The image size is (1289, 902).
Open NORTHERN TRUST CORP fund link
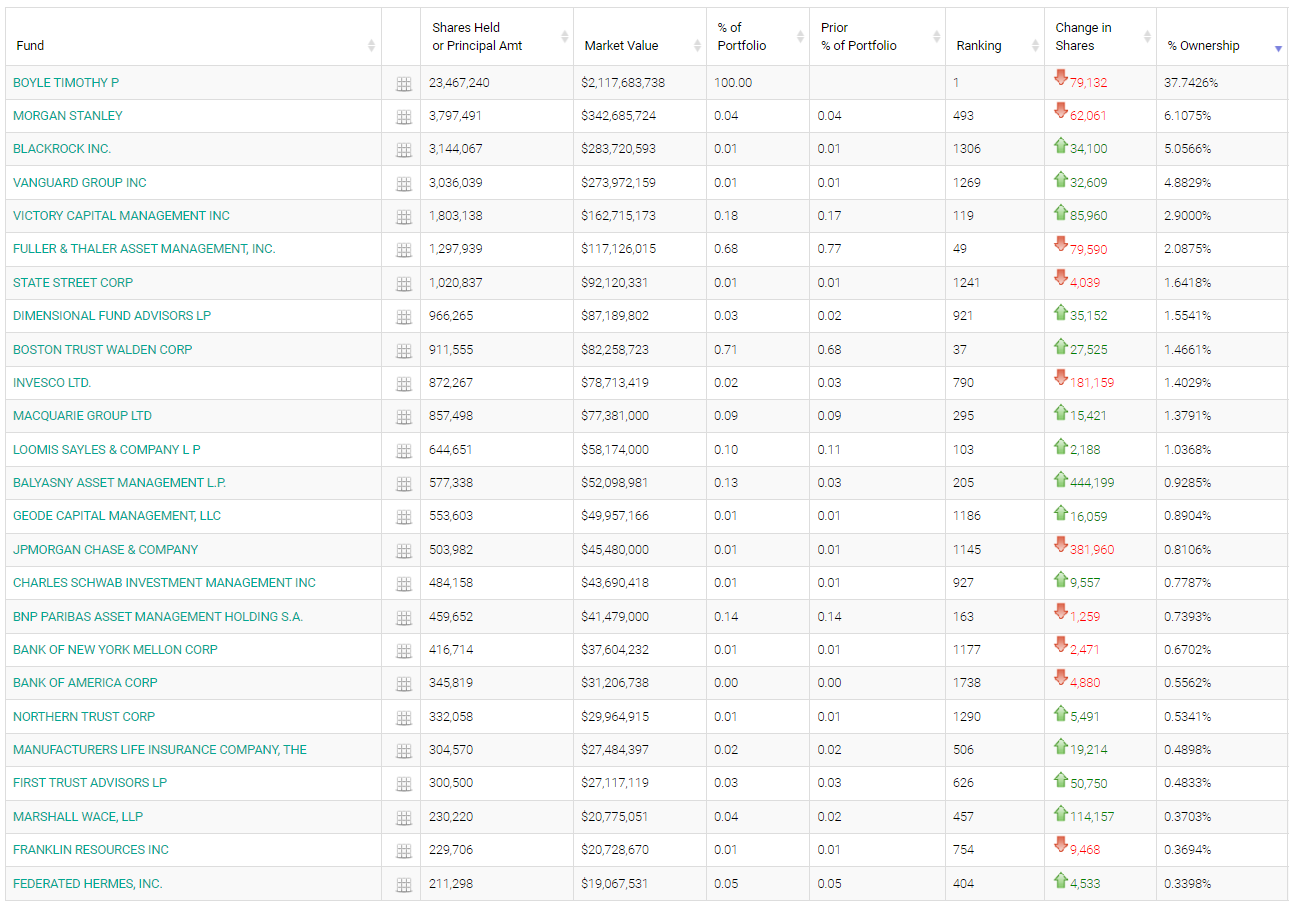pos(84,716)
